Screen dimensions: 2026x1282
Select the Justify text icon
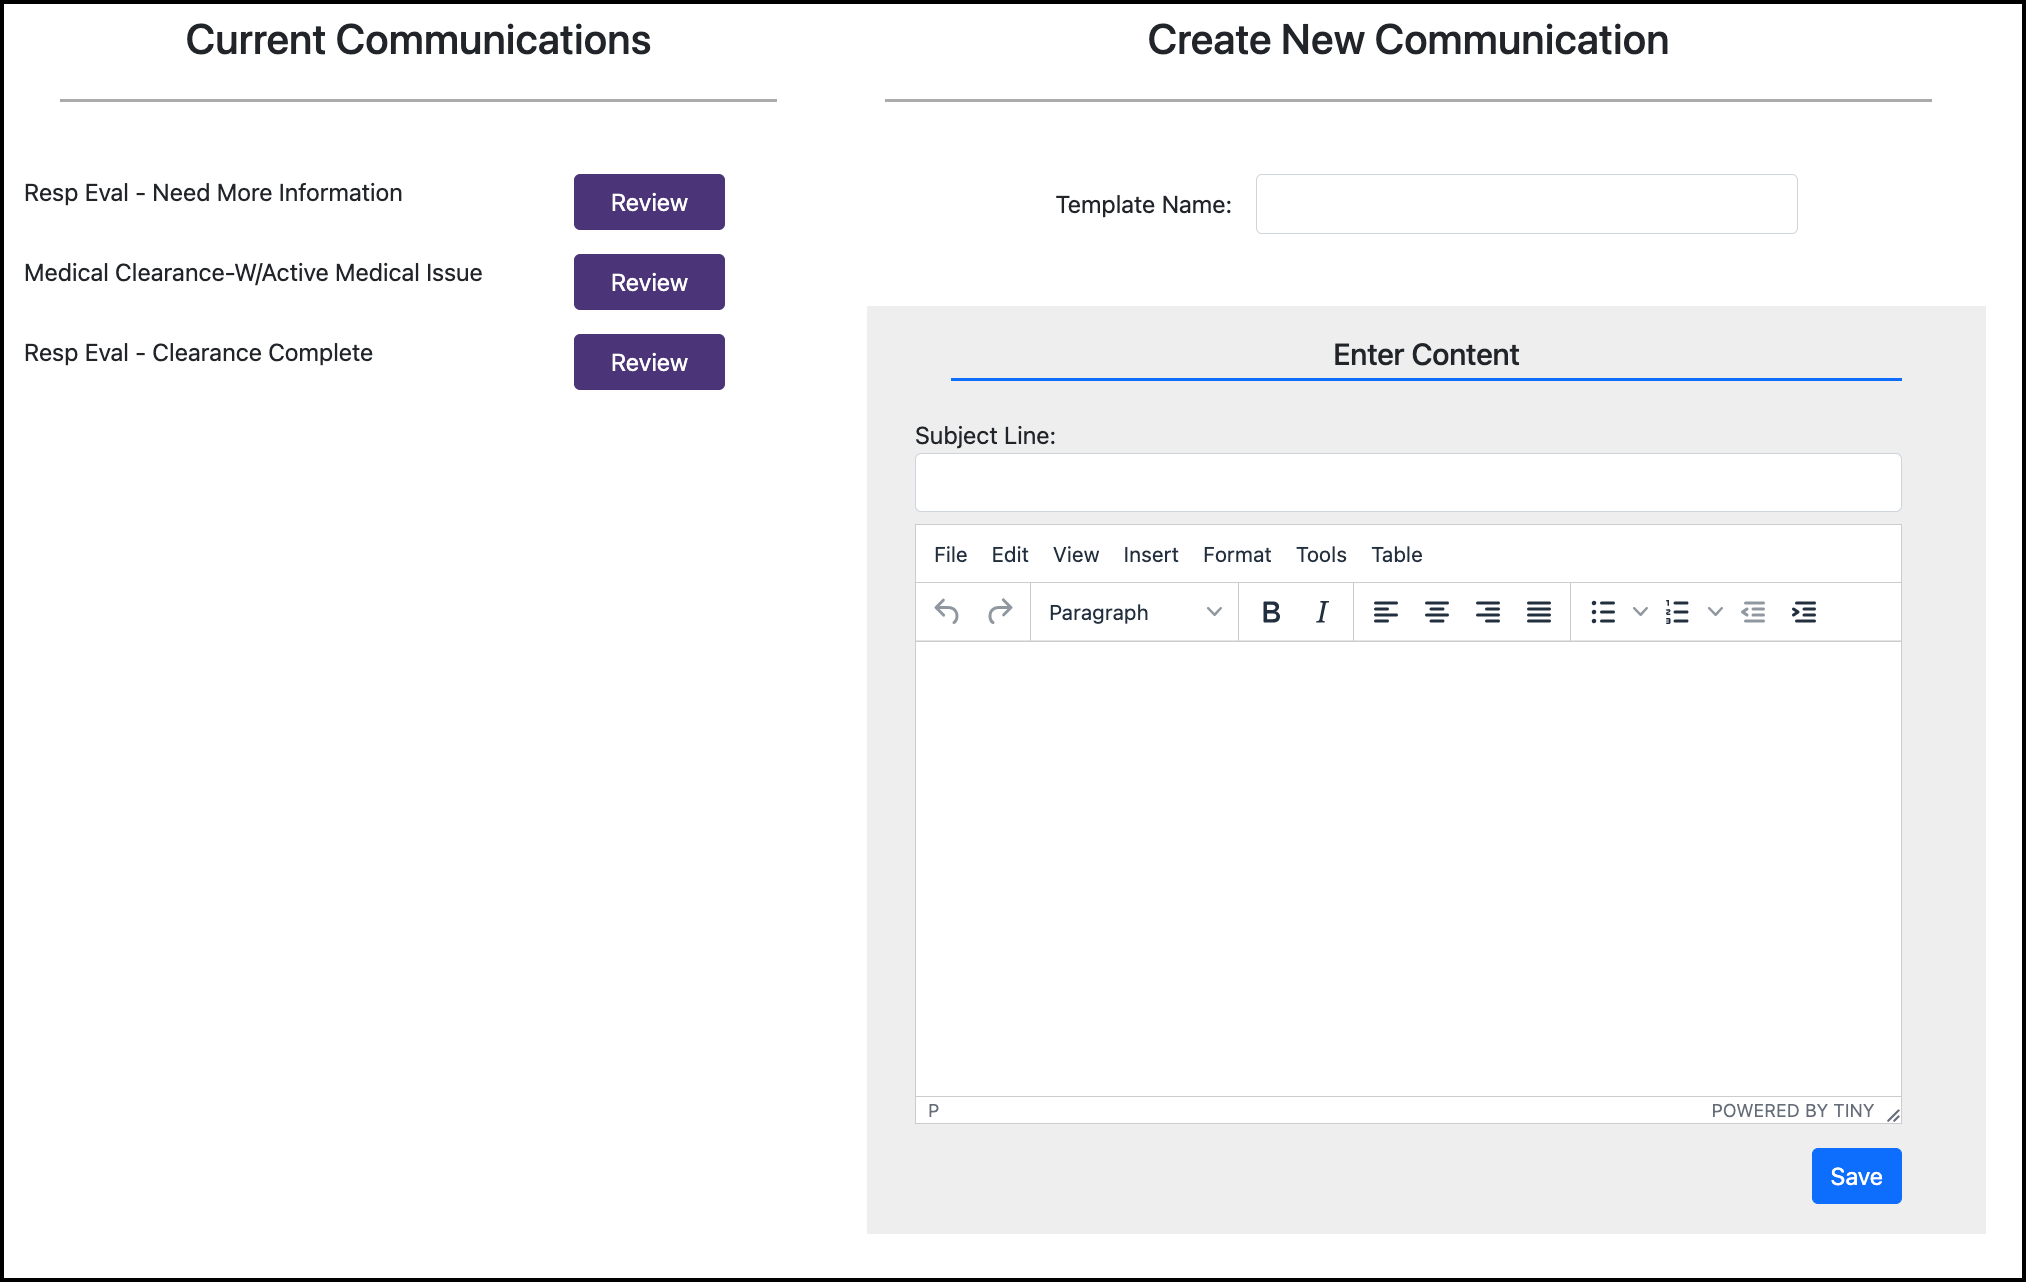(1539, 611)
